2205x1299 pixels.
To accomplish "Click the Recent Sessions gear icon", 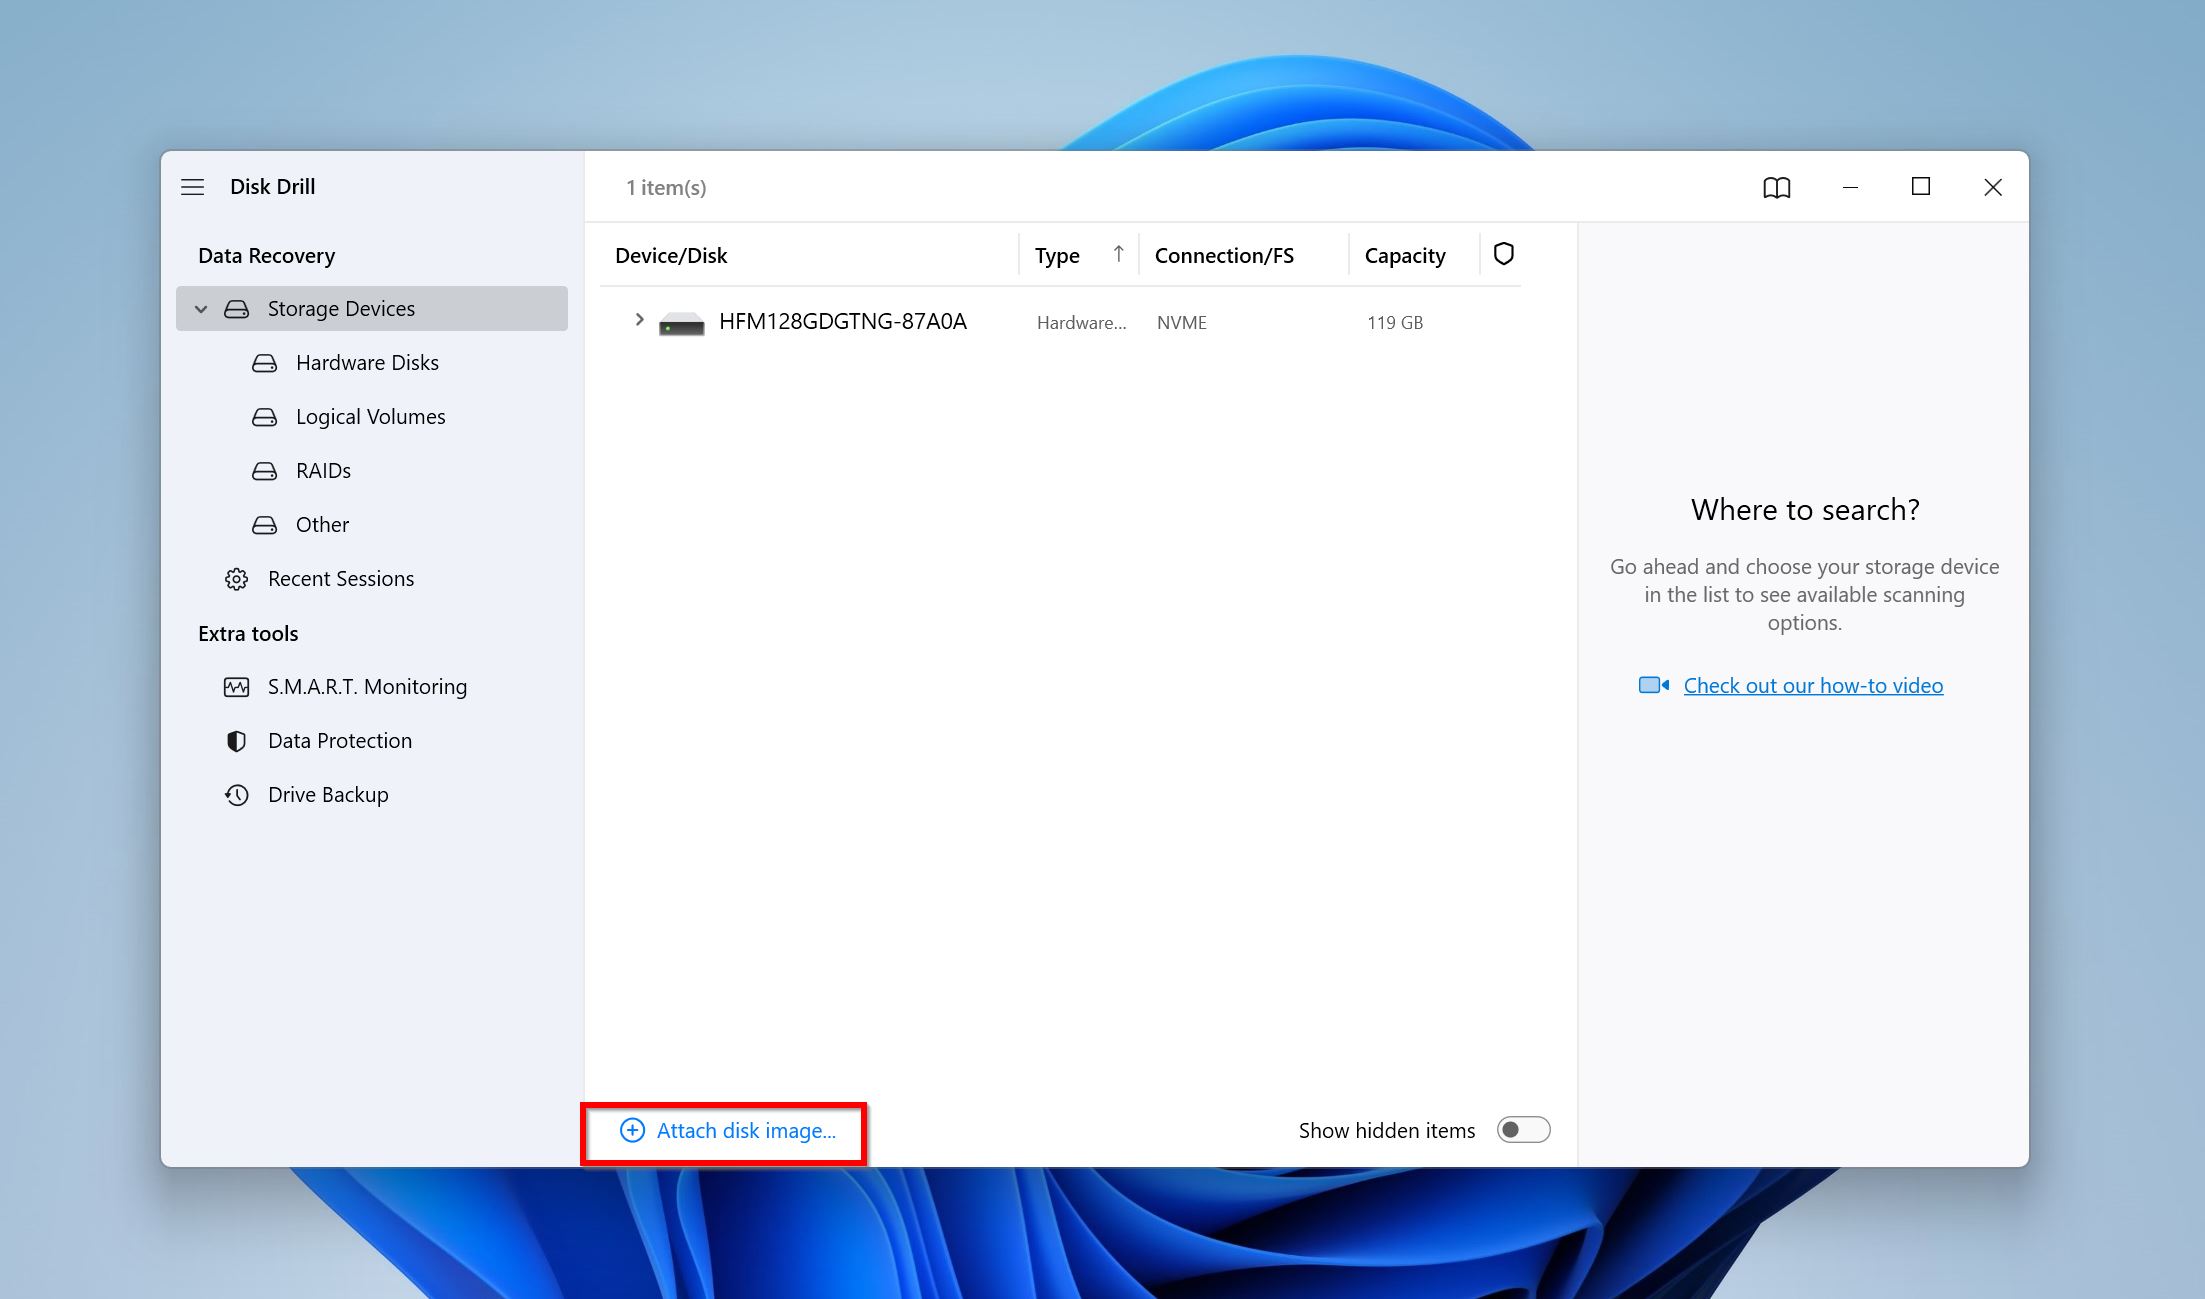I will (x=235, y=578).
